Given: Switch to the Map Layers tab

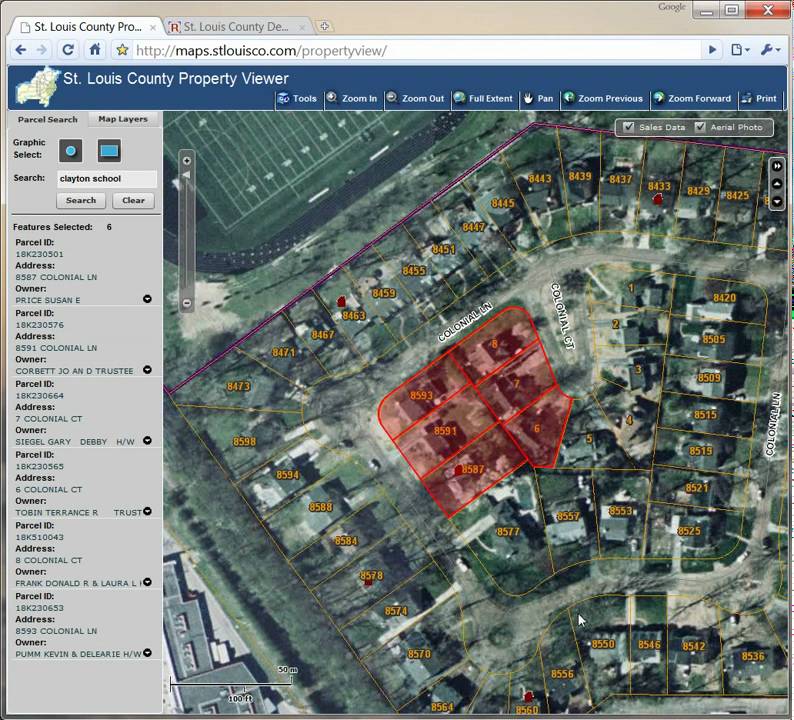Looking at the screenshot, I should click(x=123, y=119).
